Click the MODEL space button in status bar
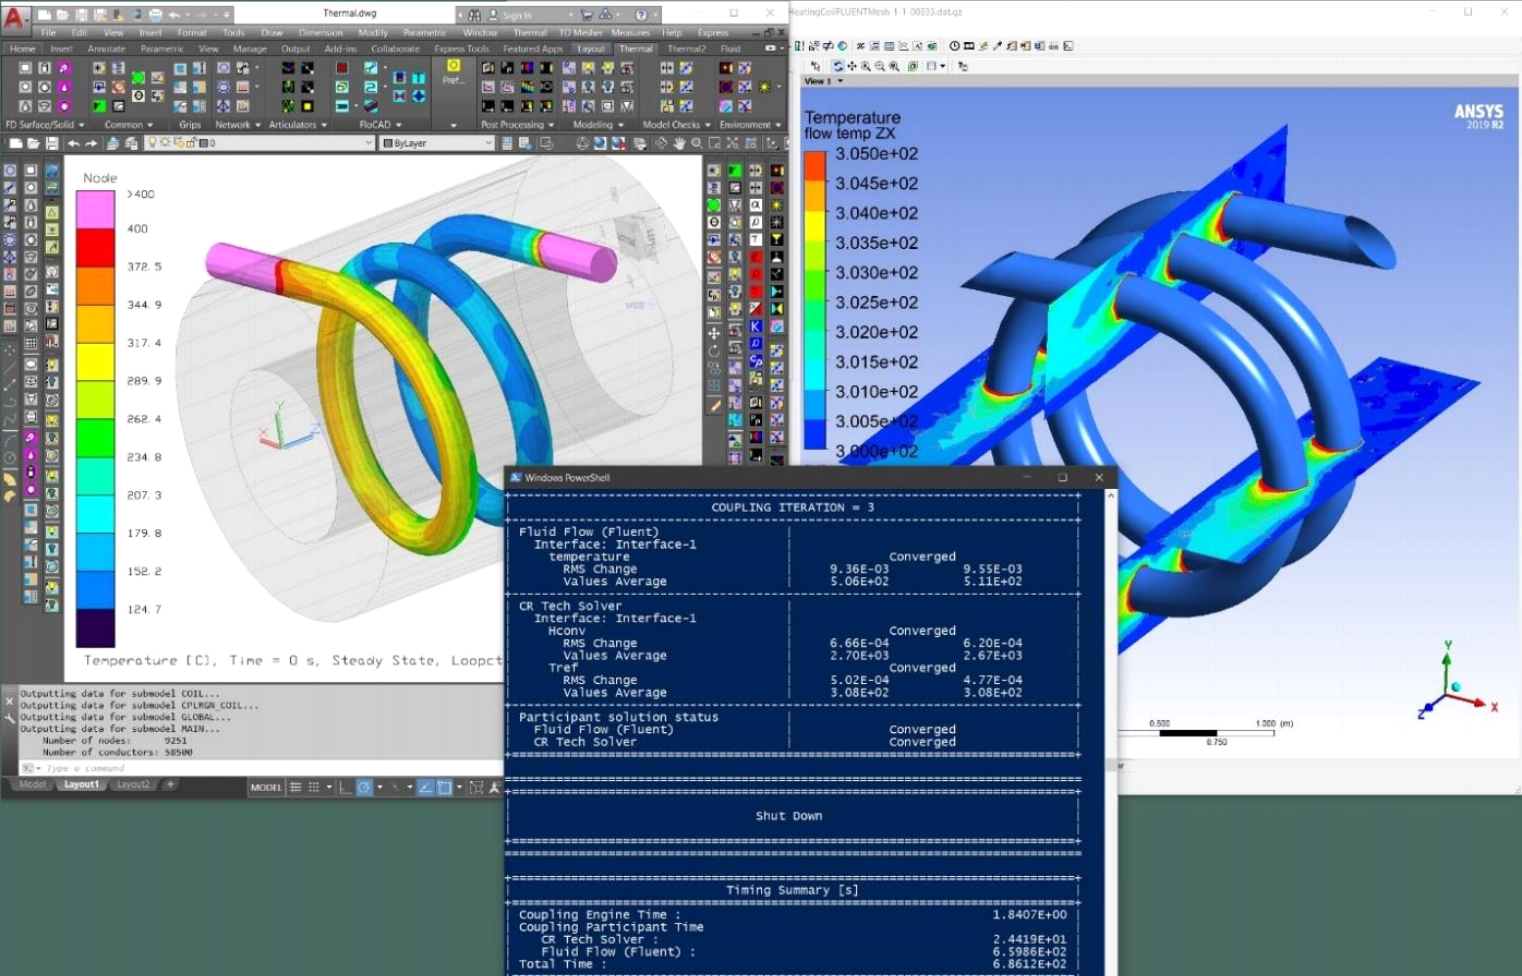Image resolution: width=1522 pixels, height=976 pixels. point(266,788)
